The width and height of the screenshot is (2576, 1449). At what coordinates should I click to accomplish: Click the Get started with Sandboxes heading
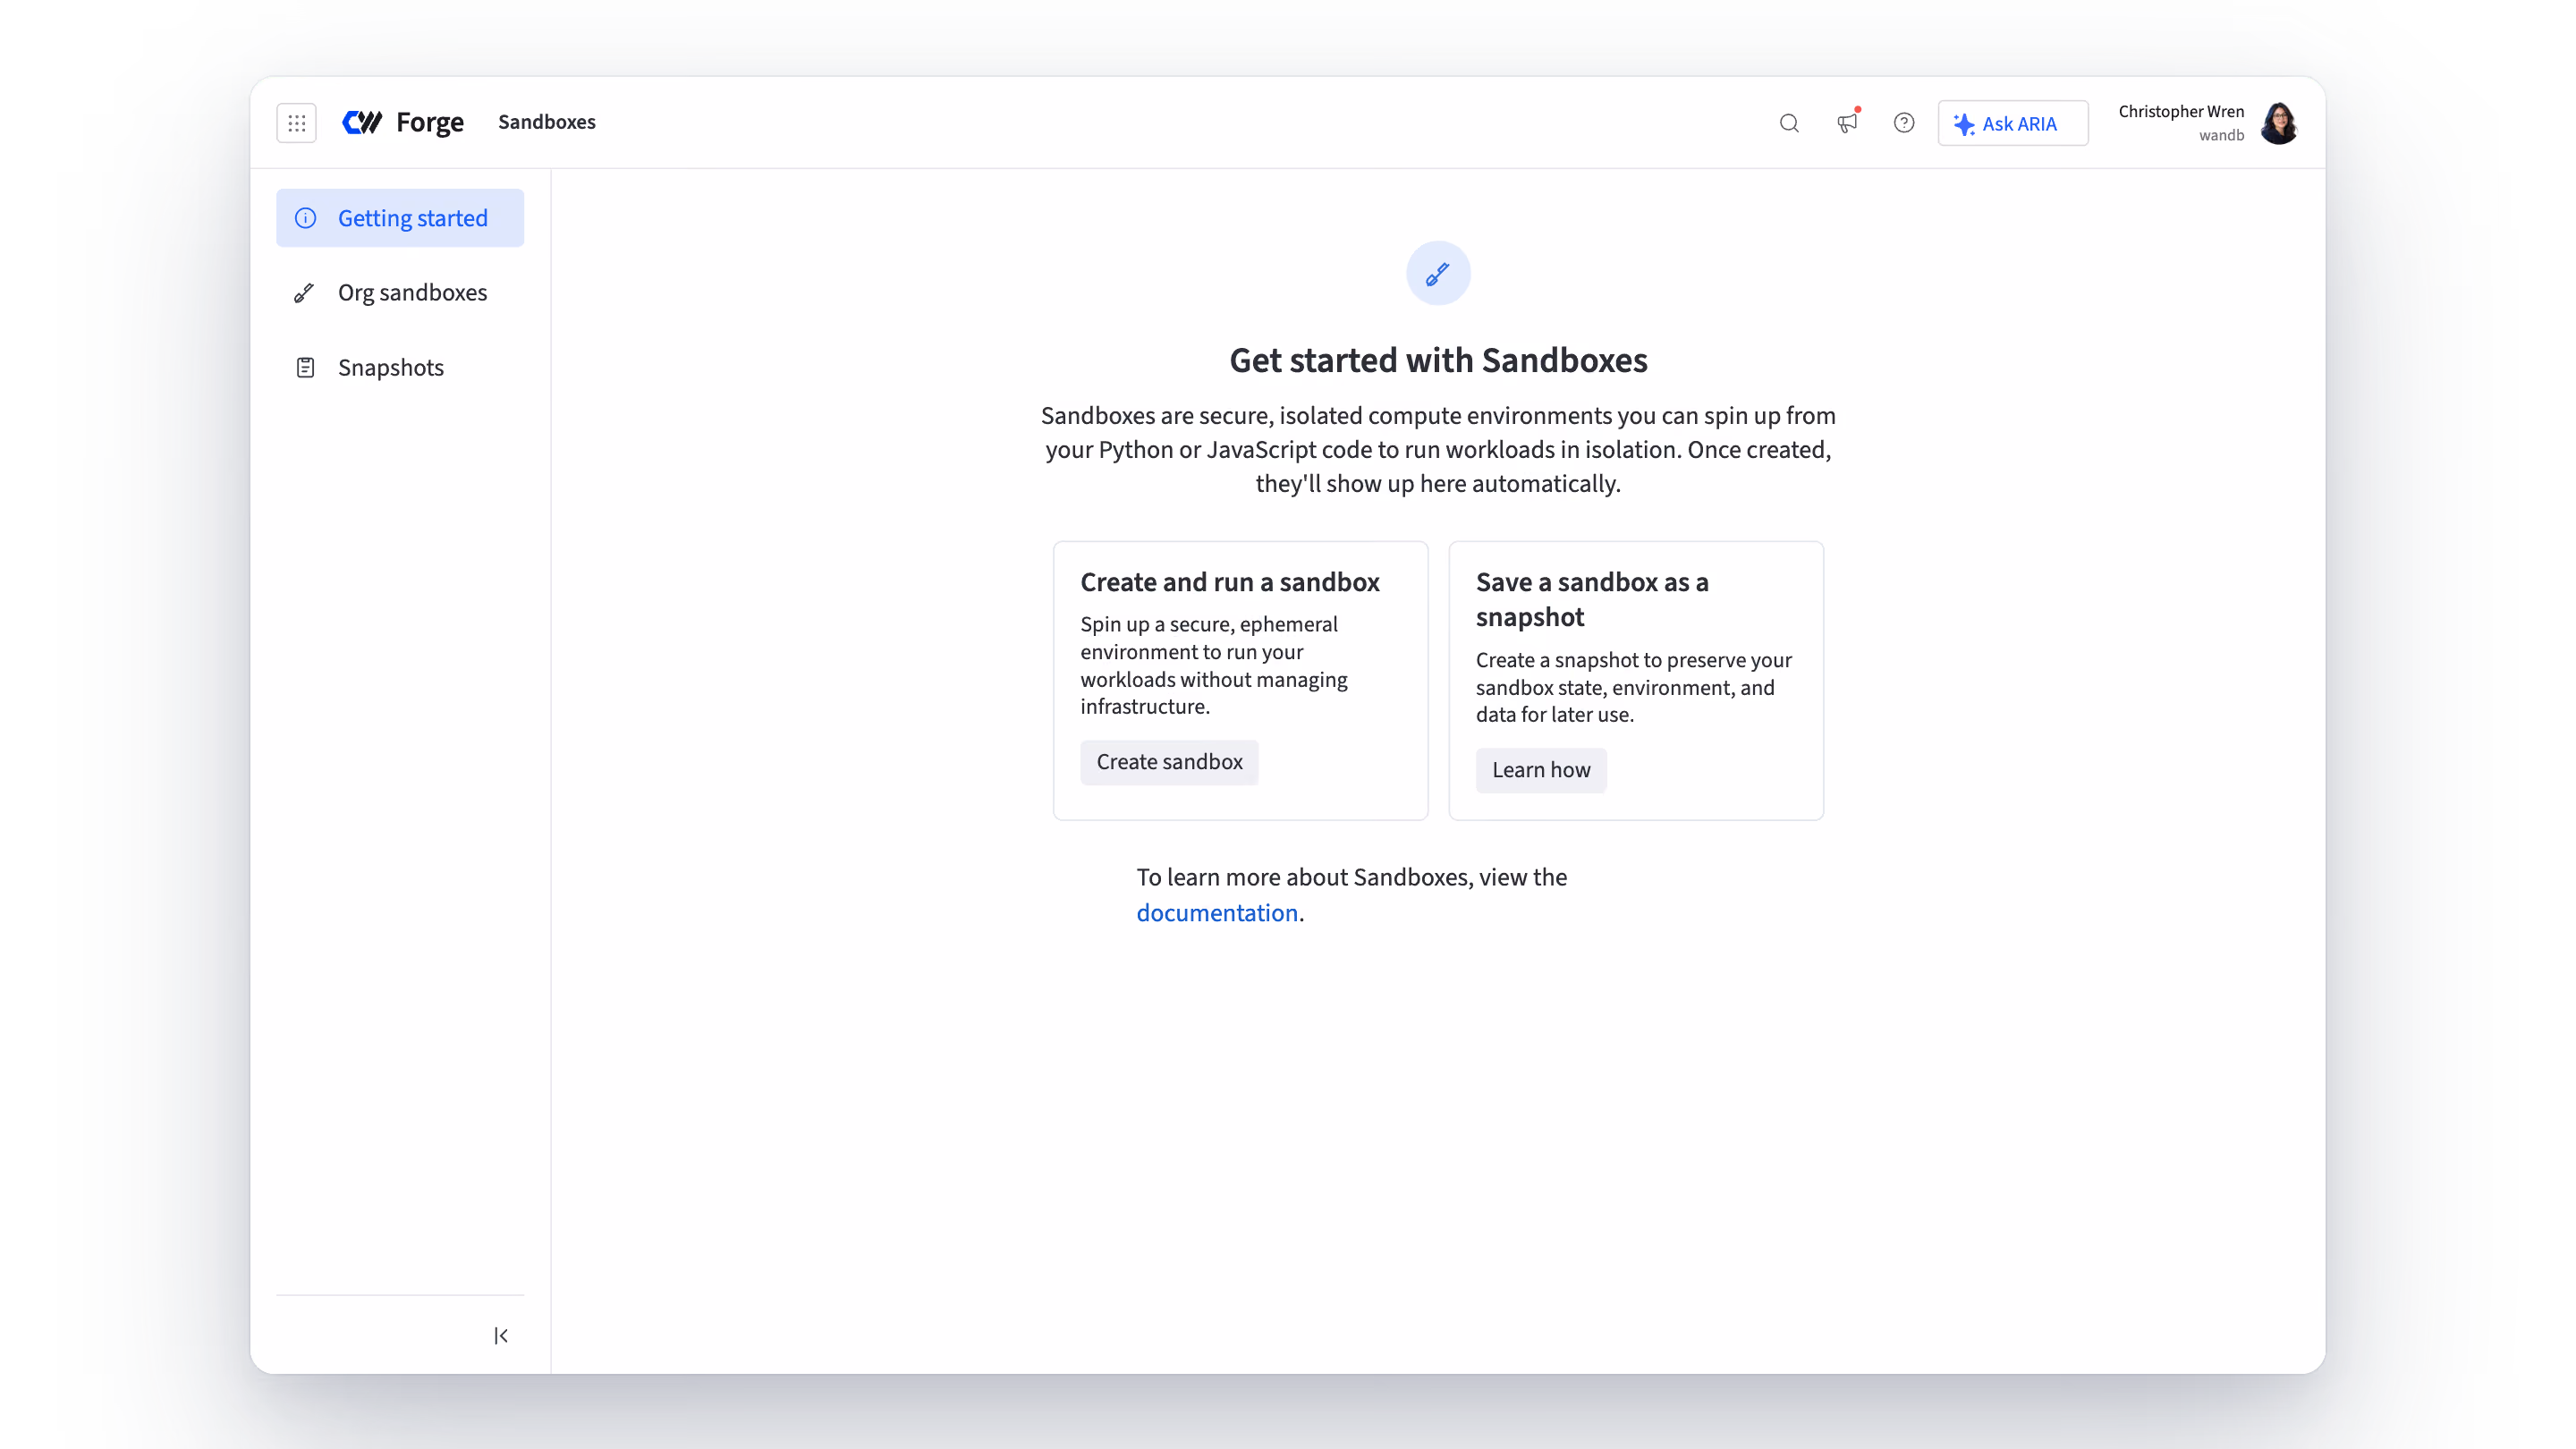(1438, 360)
